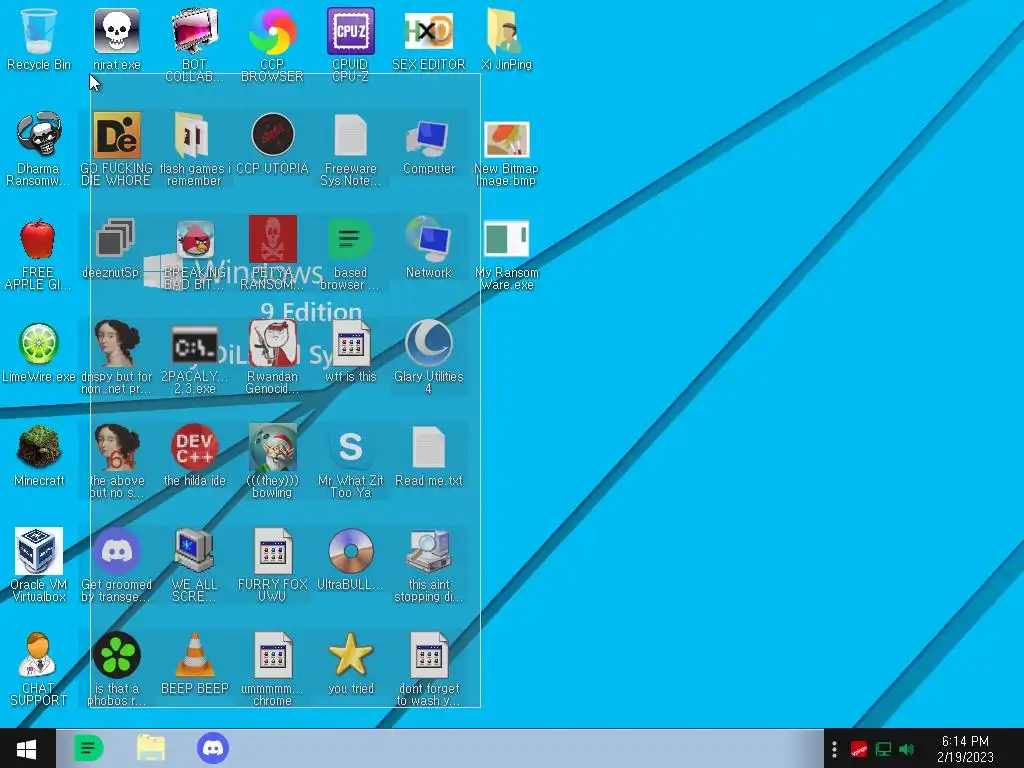The width and height of the screenshot is (1024, 768).
Task: Open the volume speaker tray icon
Action: [906, 749]
